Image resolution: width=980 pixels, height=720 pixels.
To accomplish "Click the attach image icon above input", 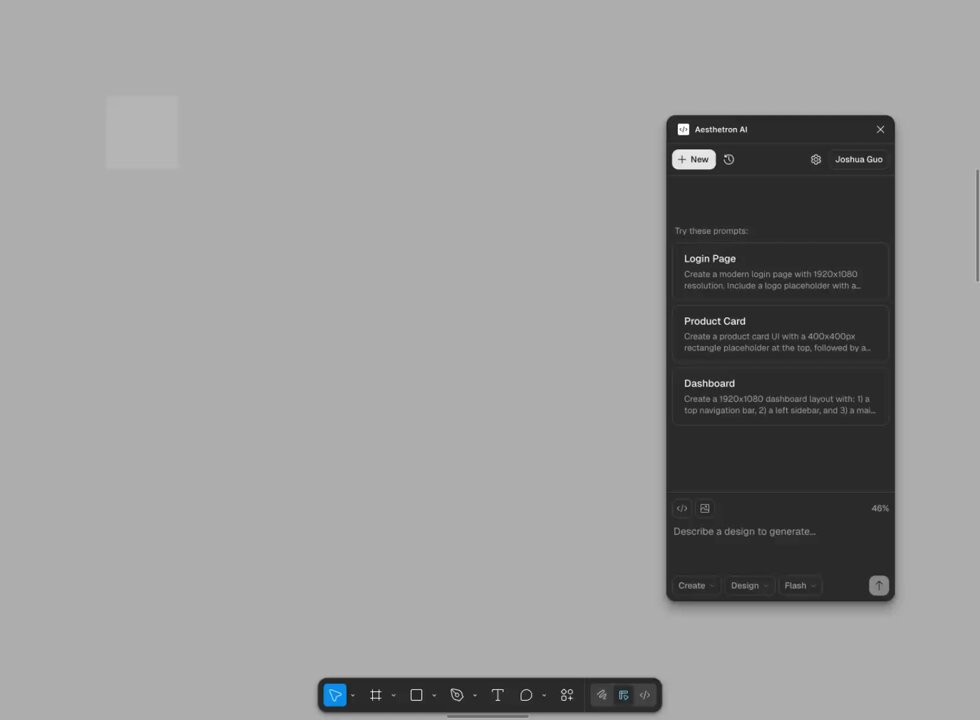I will click(705, 508).
